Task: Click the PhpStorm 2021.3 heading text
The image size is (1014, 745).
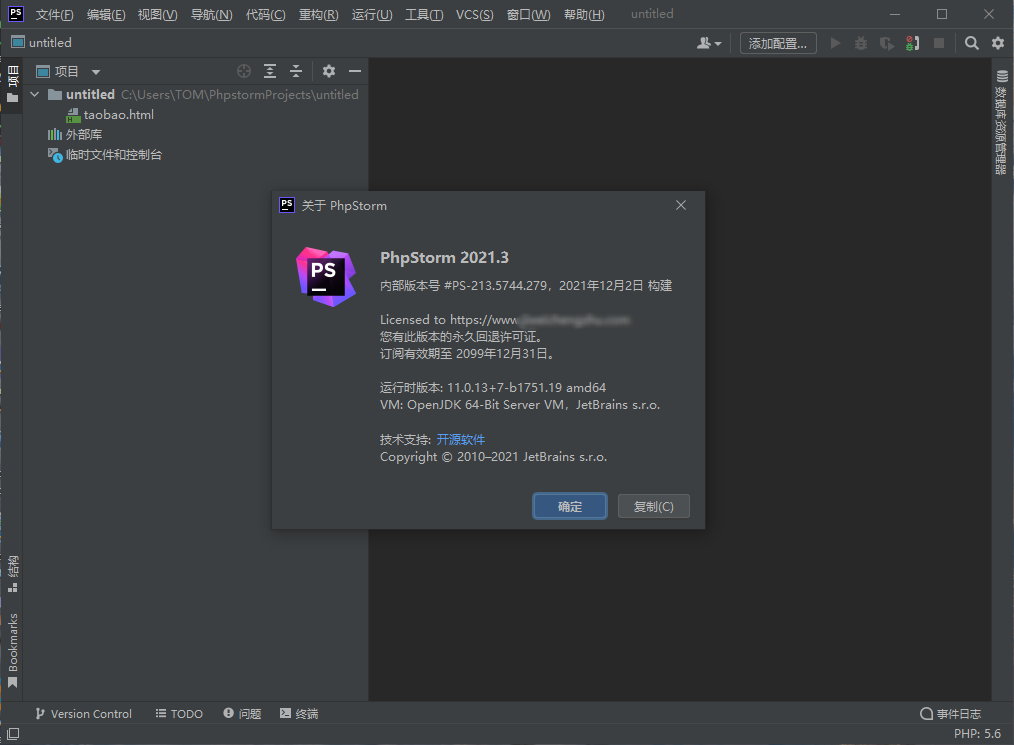Action: tap(444, 257)
